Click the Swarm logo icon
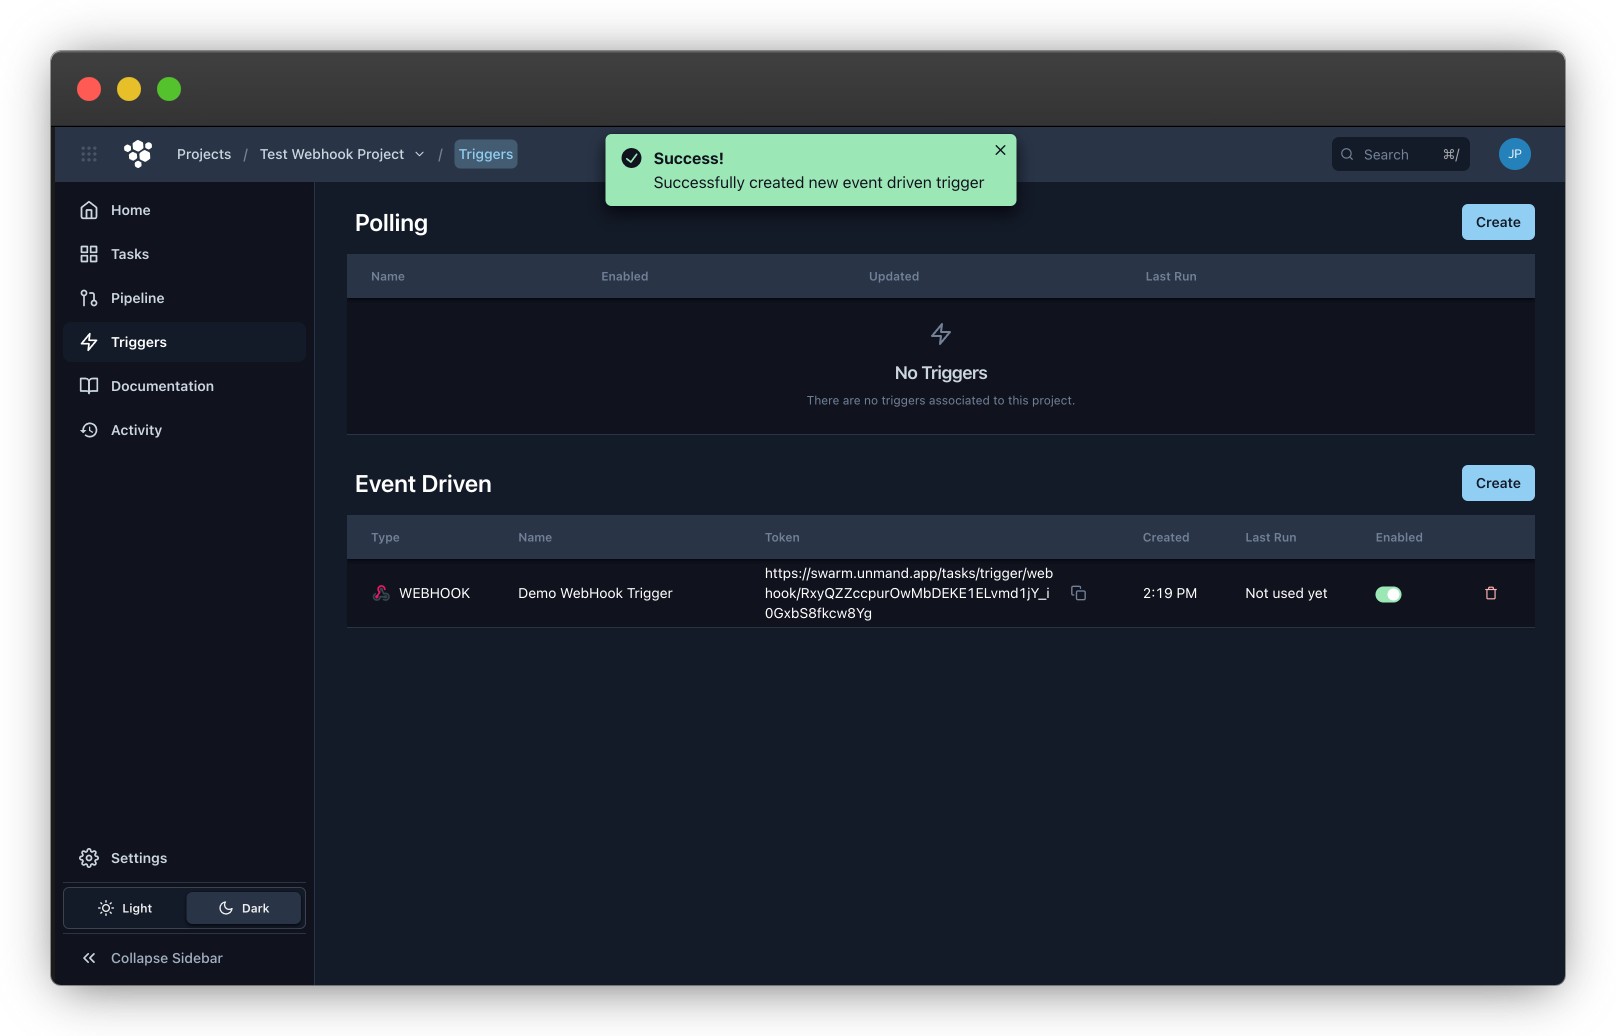1616x1036 pixels. click(138, 154)
